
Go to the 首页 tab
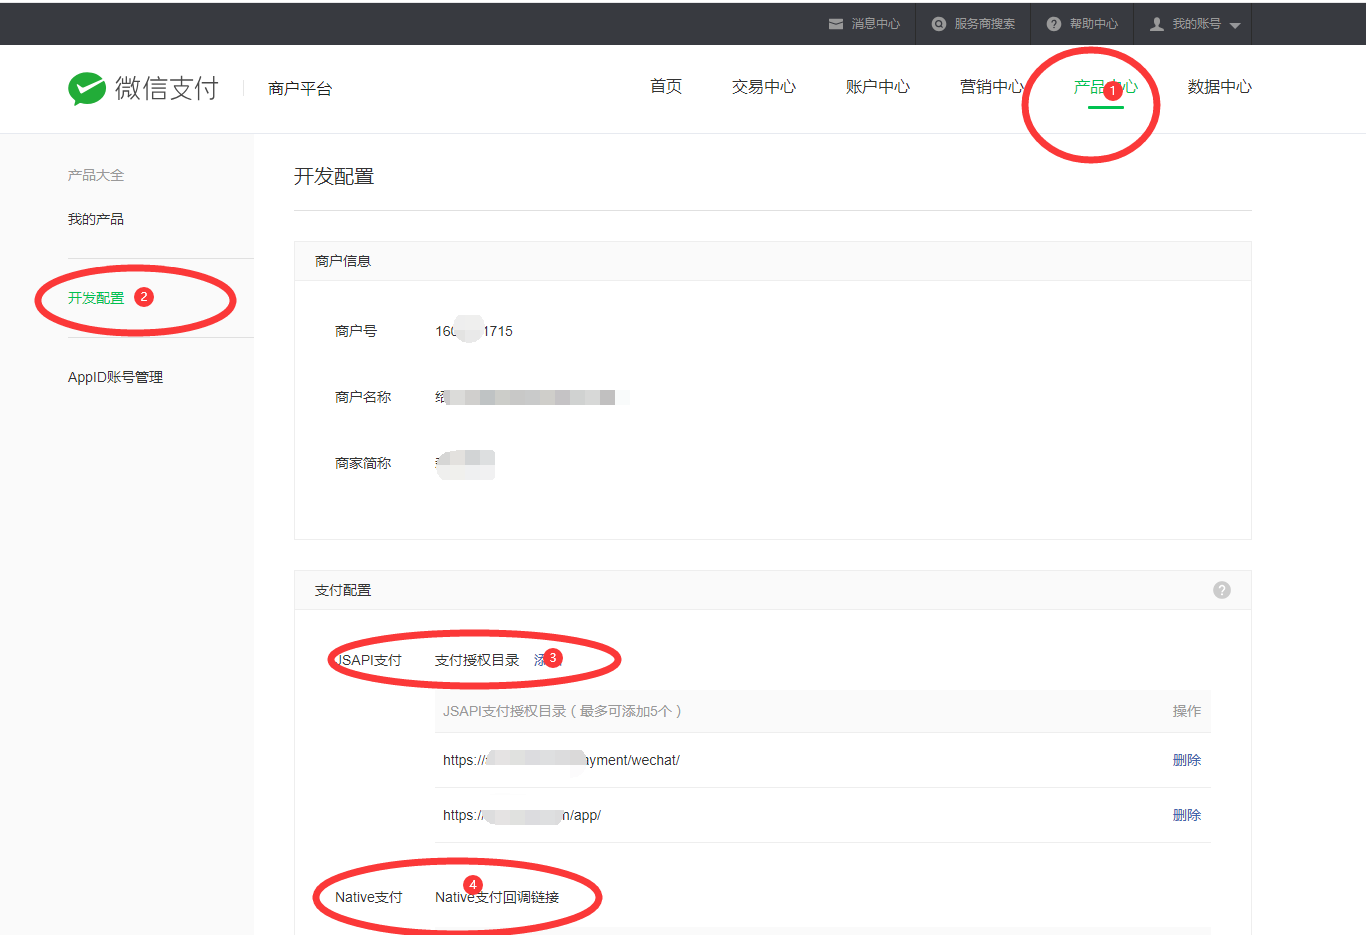(x=666, y=87)
